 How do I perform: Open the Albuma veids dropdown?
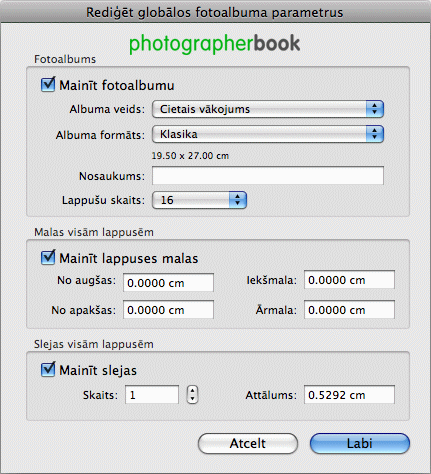pos(268,109)
